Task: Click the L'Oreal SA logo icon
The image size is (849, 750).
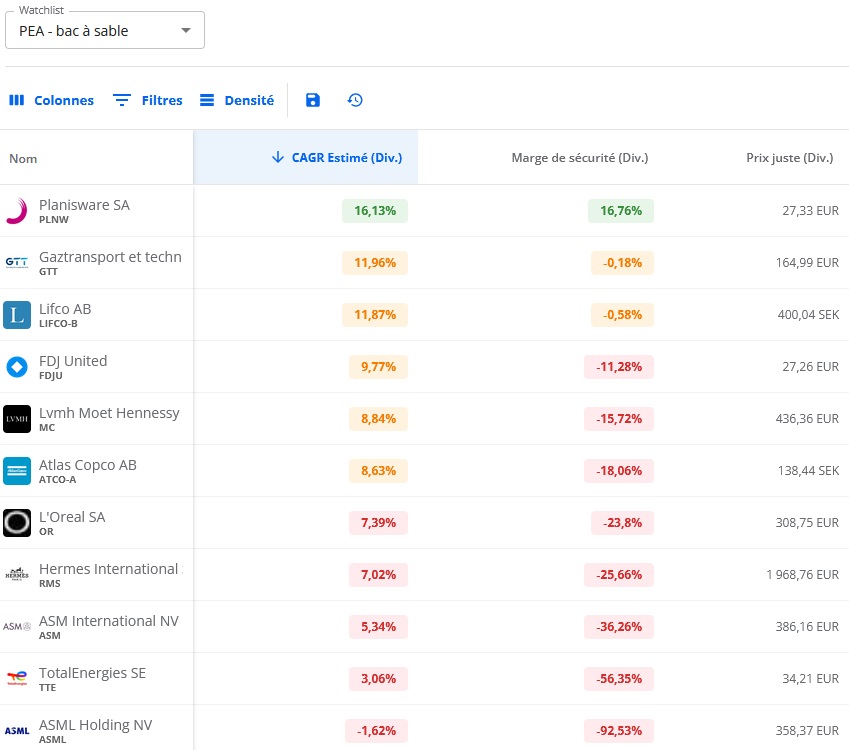Action: [17, 523]
